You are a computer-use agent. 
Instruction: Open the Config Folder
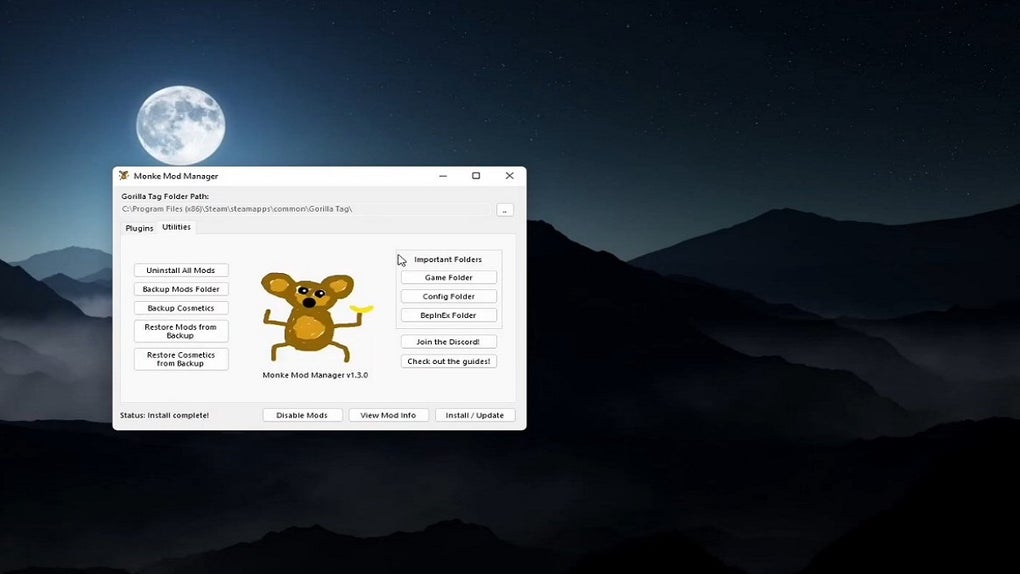click(449, 296)
